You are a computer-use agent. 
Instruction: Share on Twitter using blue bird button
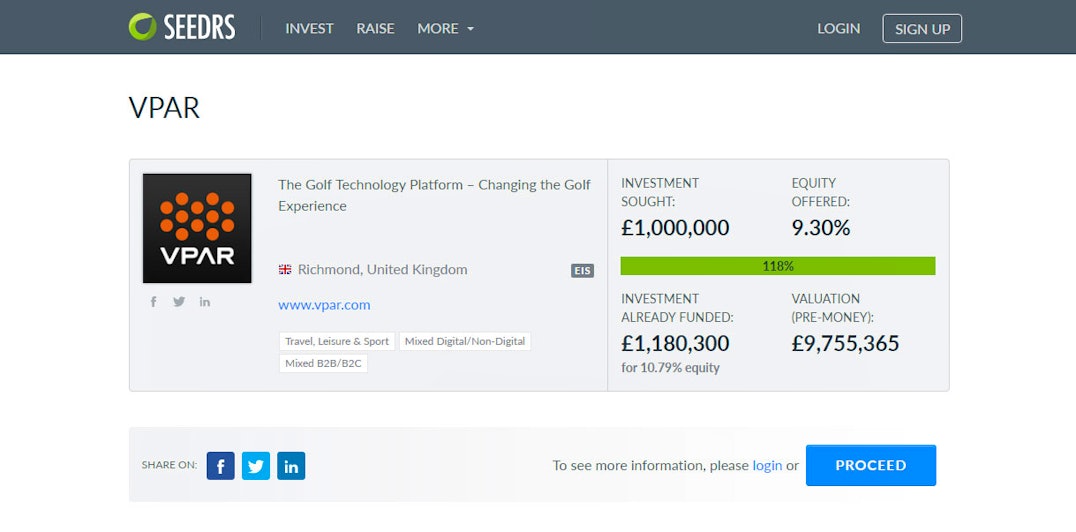256,466
